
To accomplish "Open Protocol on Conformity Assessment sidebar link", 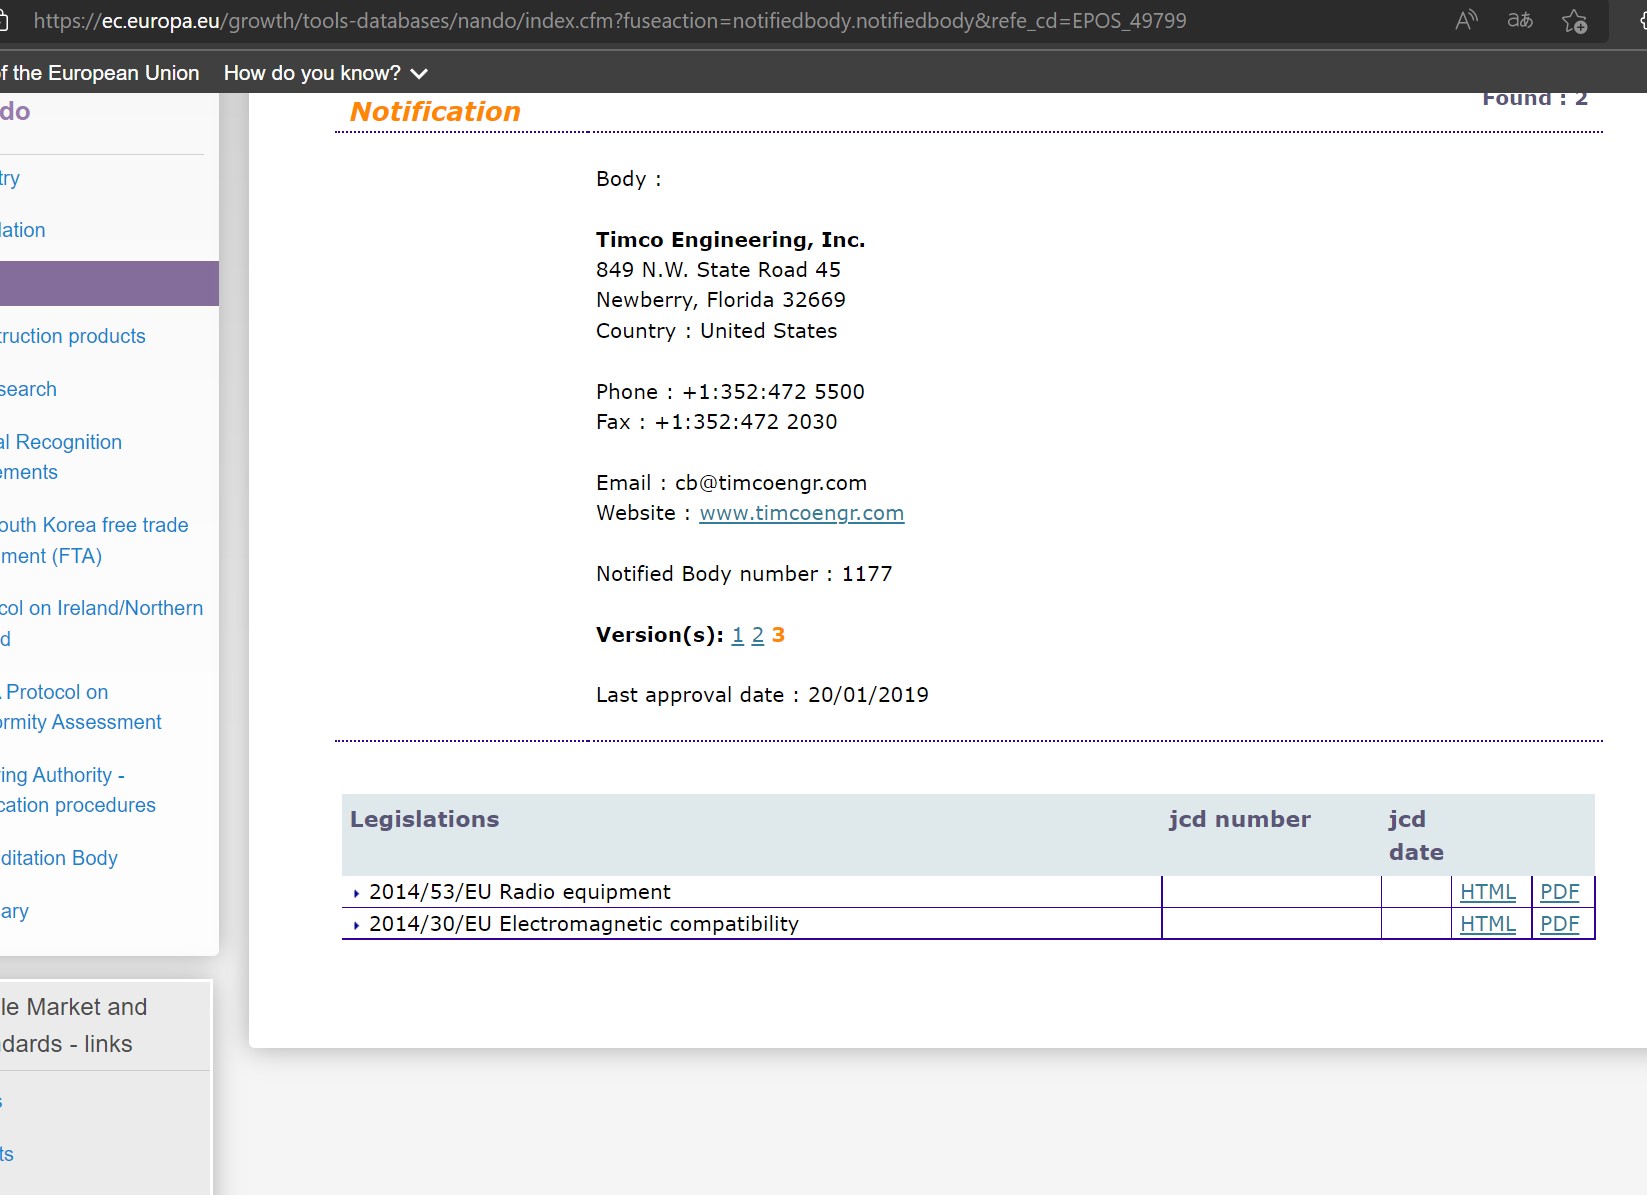I will [x=81, y=707].
